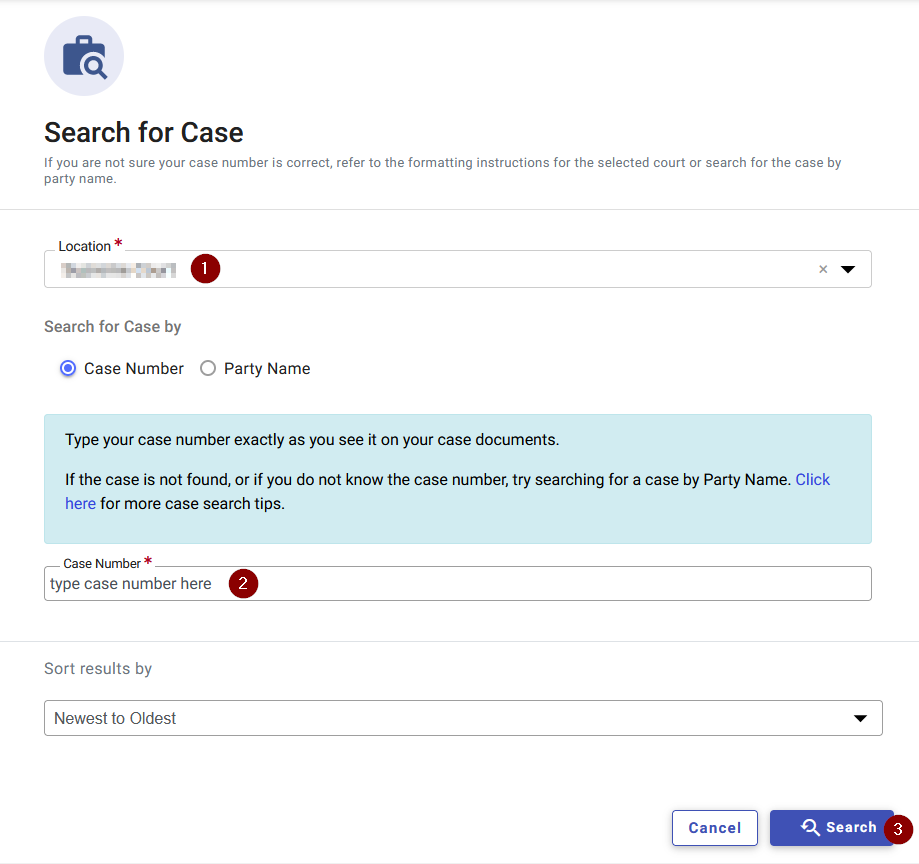Click the Cancel button
The width and height of the screenshot is (919, 864).
[714, 828]
